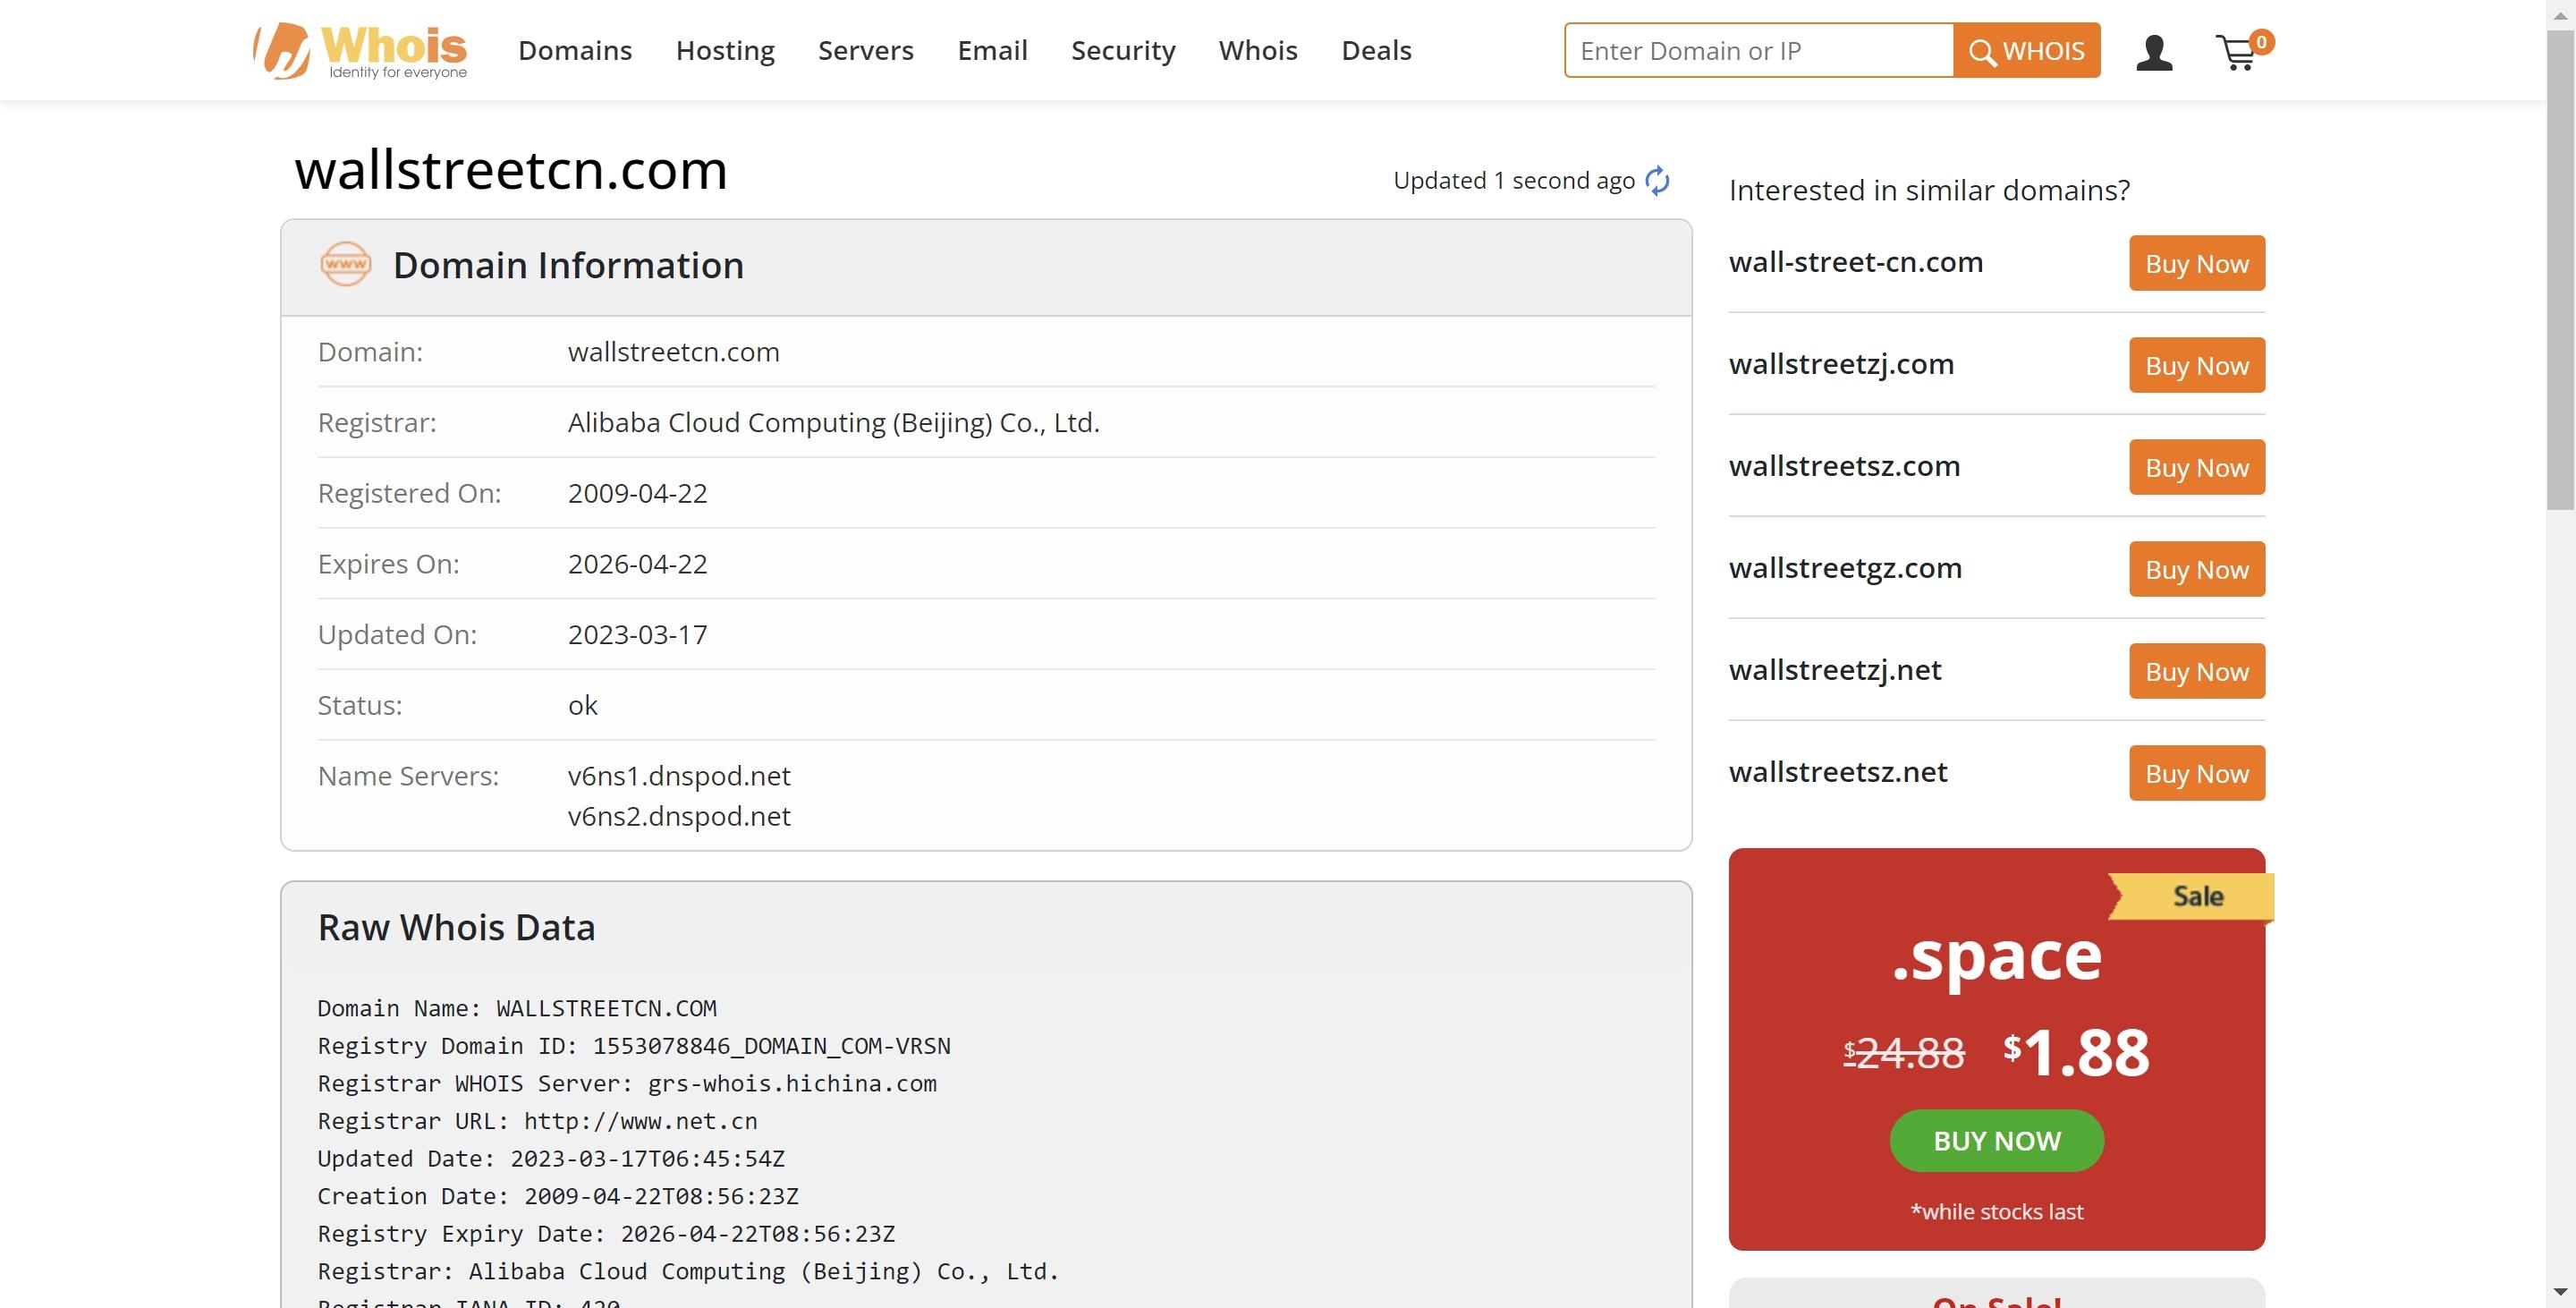
Task: Click the scrollbar down arrow
Action: [2560, 1293]
